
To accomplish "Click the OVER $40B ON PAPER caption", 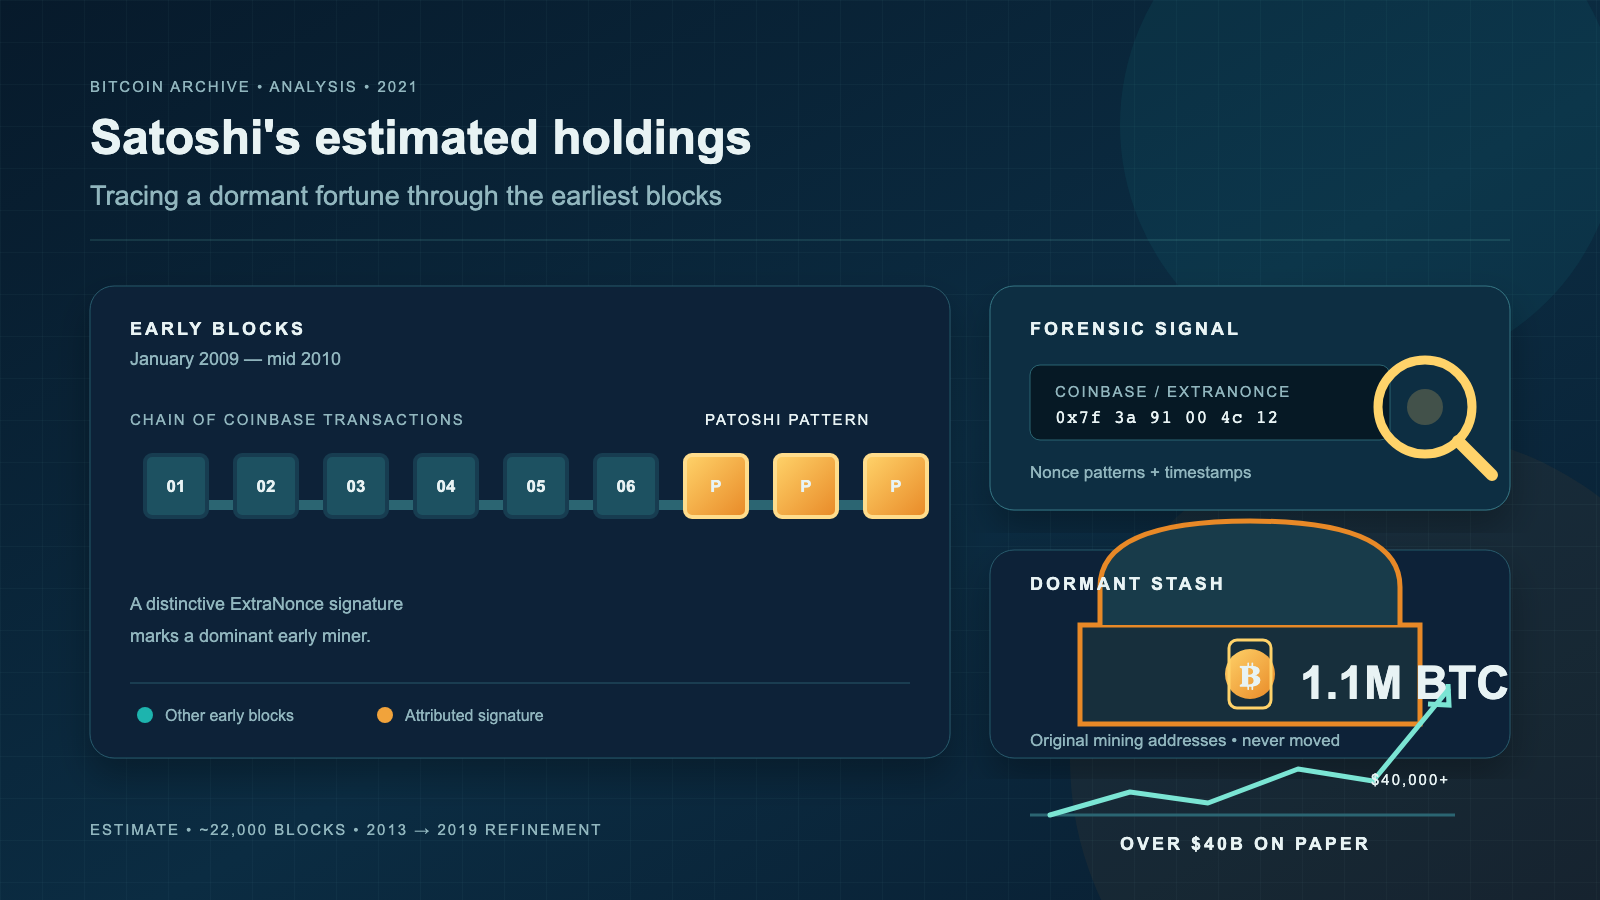I will point(1244,844).
